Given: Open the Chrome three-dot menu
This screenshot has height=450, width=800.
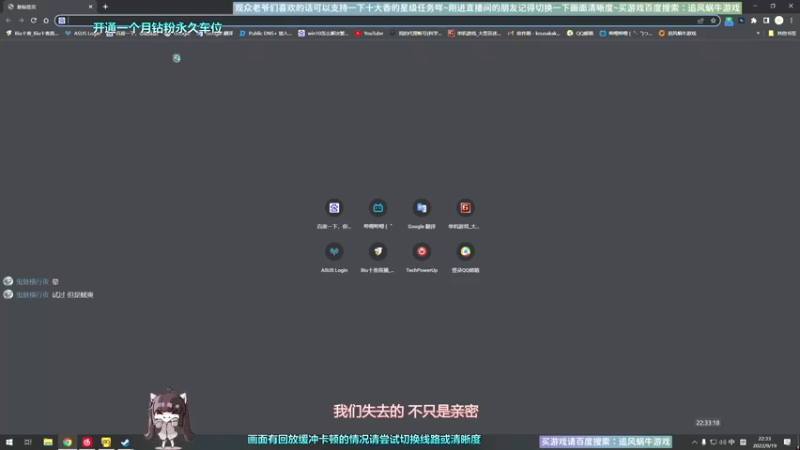Looking at the screenshot, I should point(791,20).
